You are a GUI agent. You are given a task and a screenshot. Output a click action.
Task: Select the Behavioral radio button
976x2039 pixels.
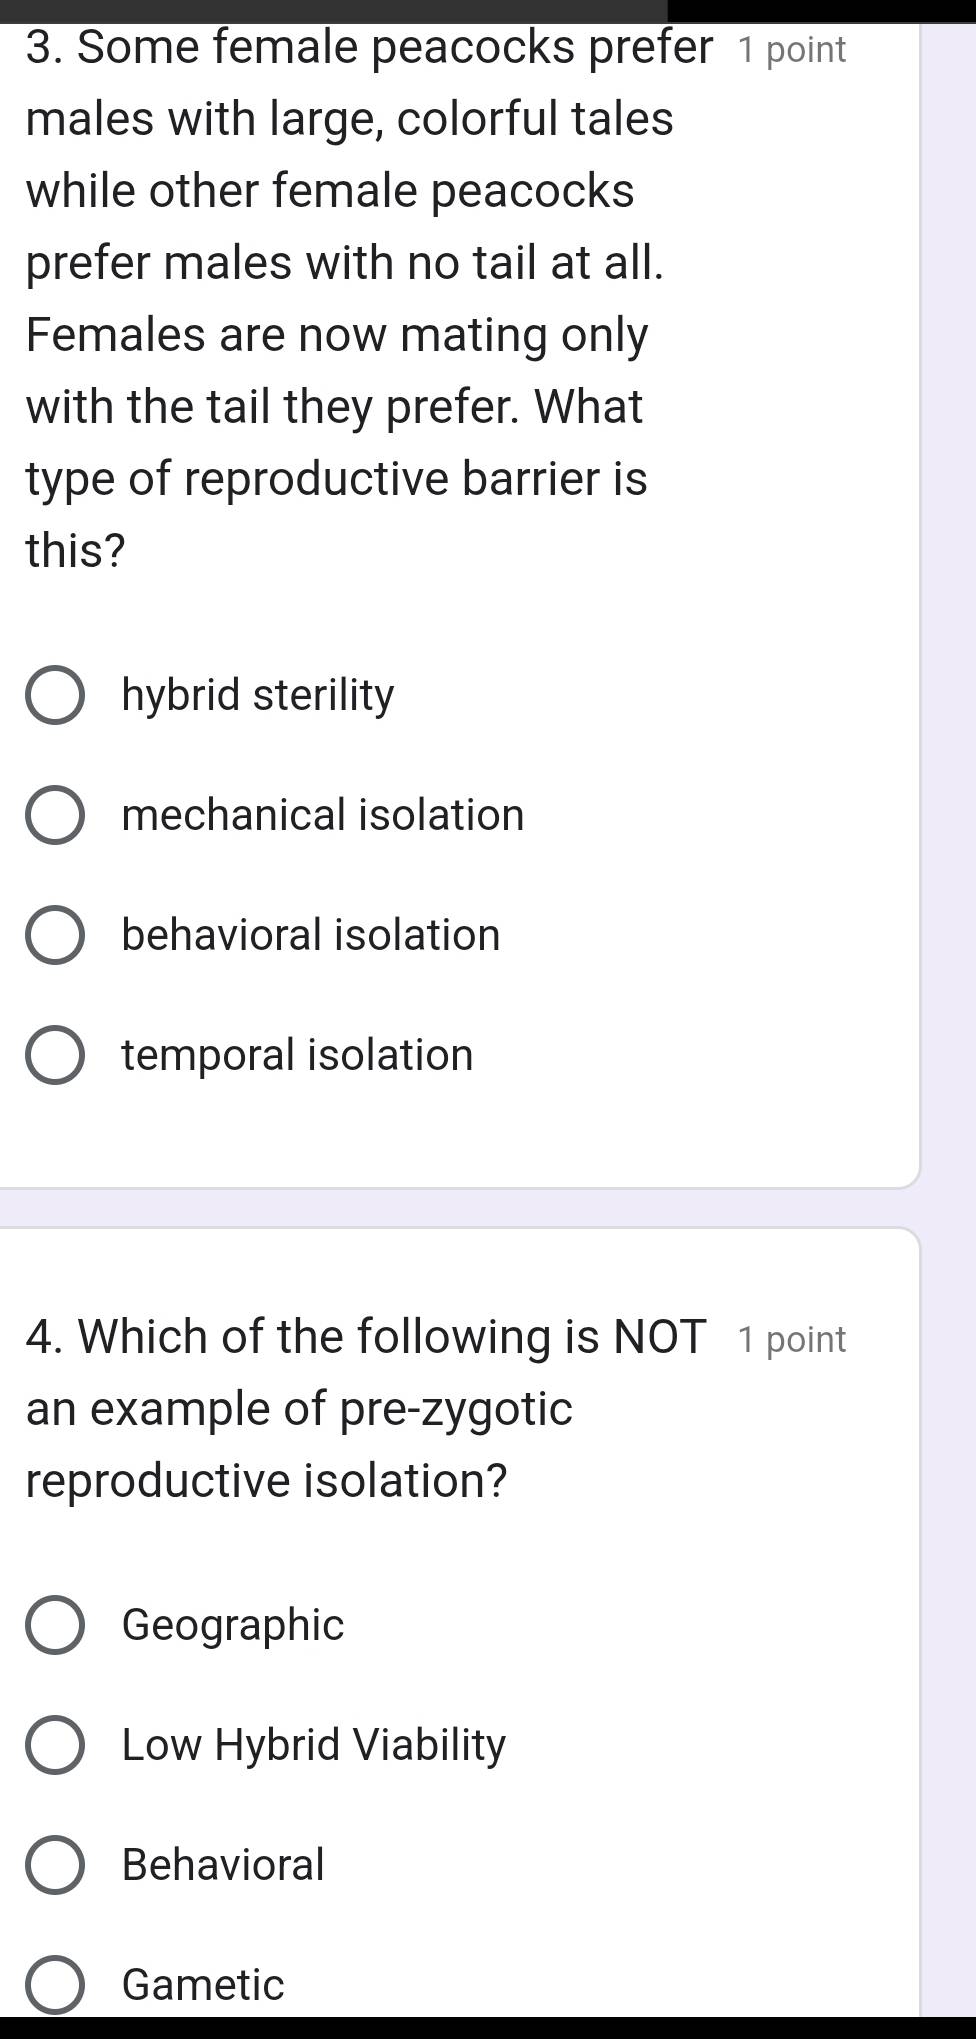click(55, 1865)
